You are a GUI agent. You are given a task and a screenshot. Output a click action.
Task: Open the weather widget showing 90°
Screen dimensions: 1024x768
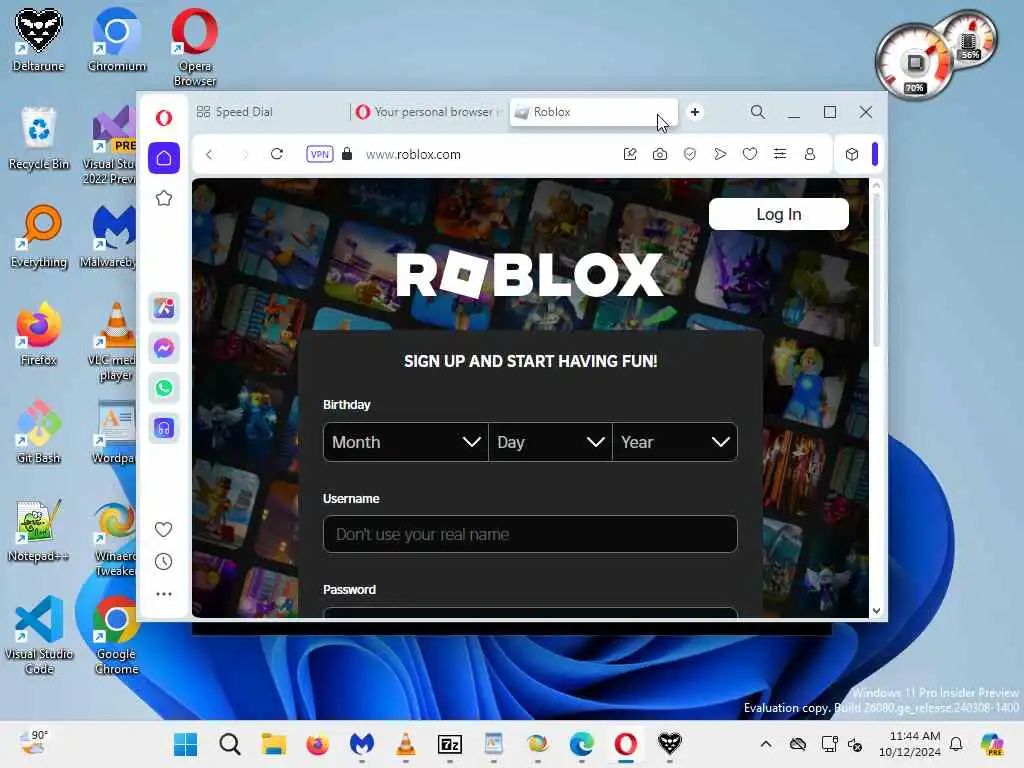33,743
